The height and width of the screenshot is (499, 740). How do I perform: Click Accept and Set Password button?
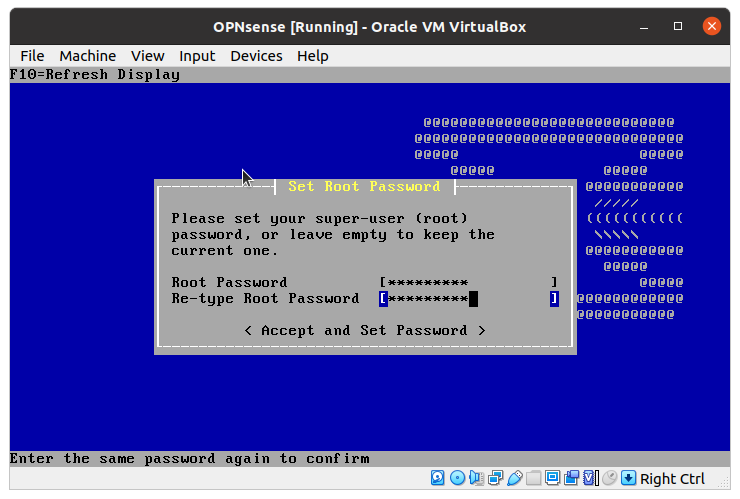tap(365, 330)
